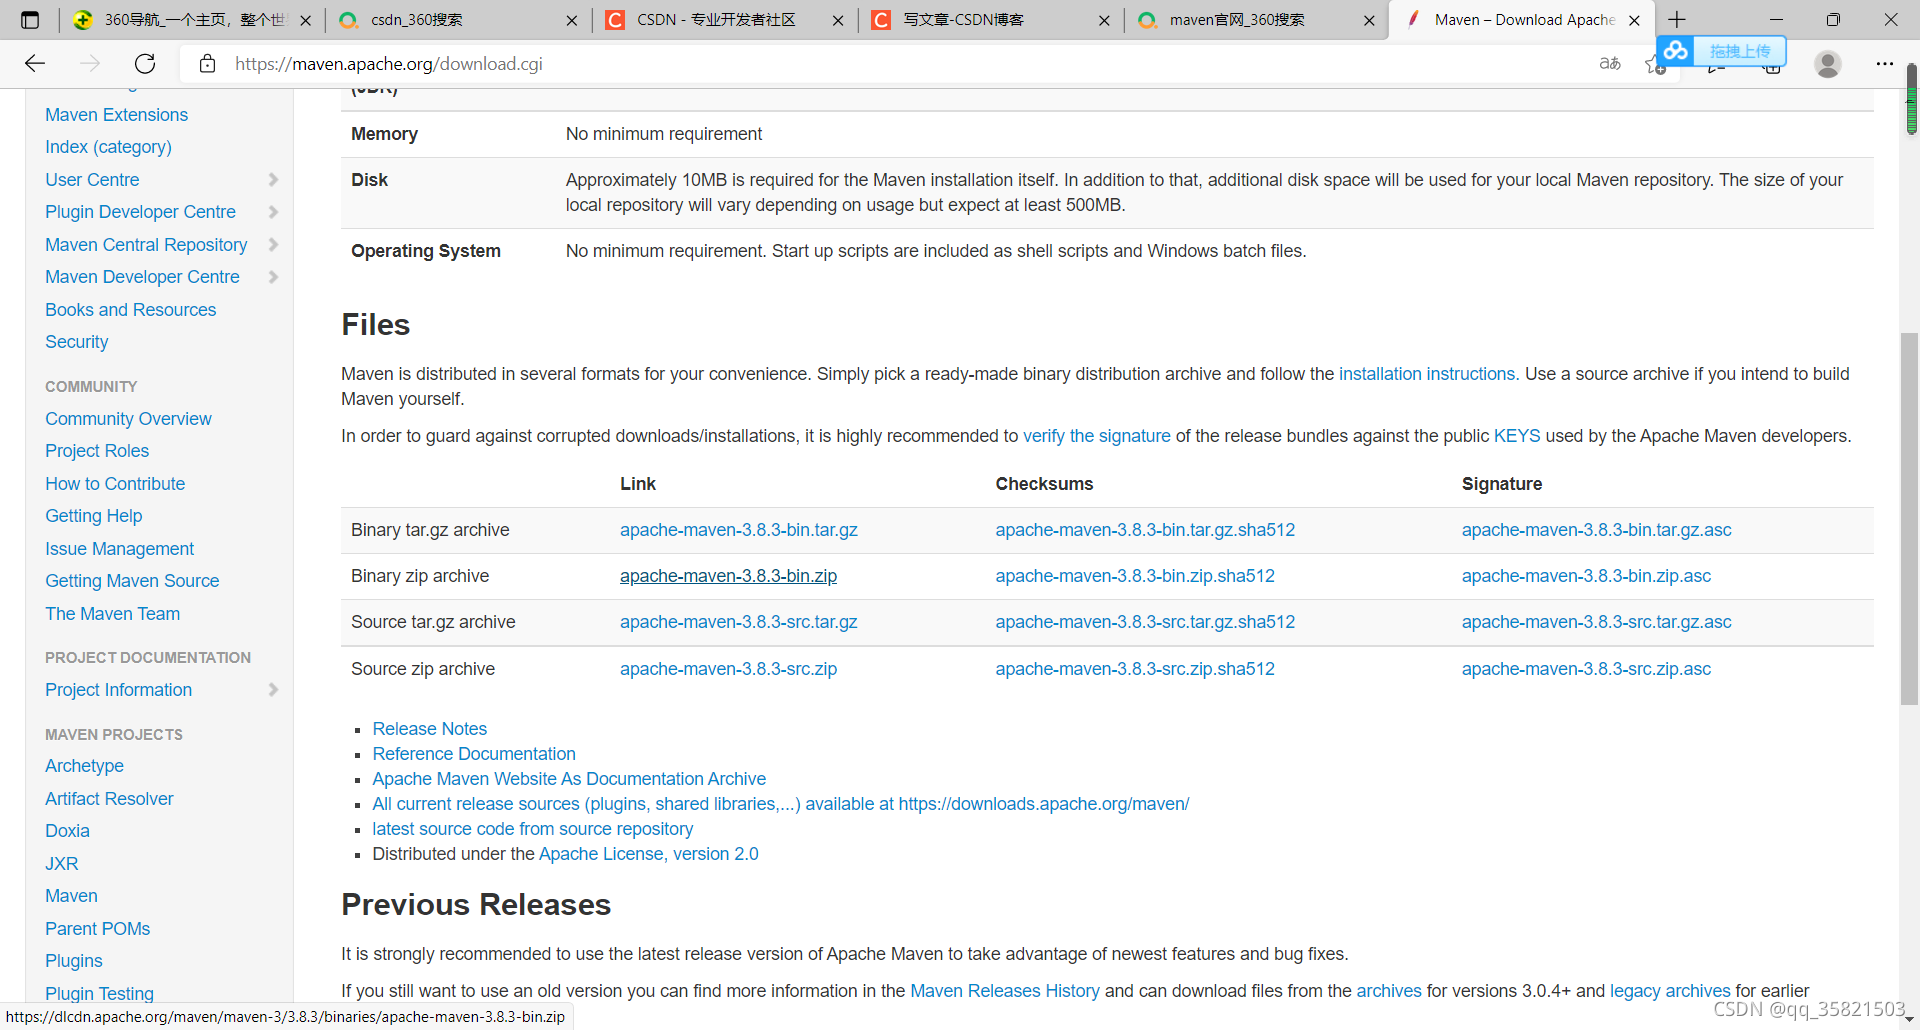Viewport: 1920px width, 1030px height.
Task: Open Maven Releases History link
Action: tap(1005, 991)
